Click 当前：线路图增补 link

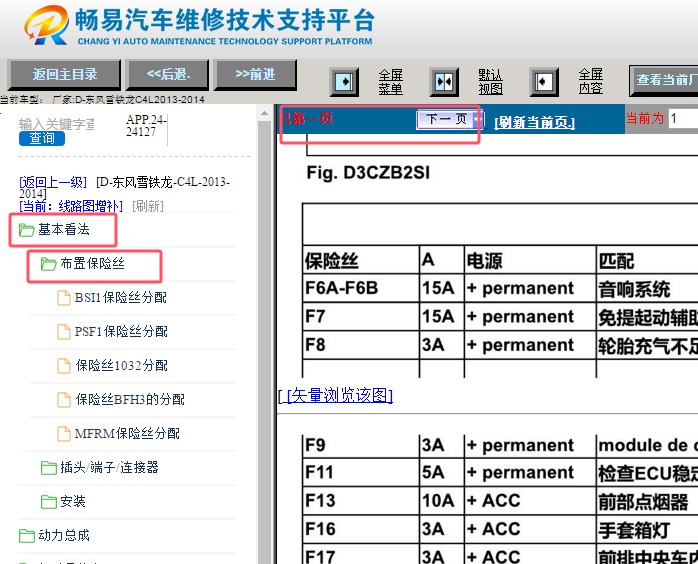pyautogui.click(x=70, y=206)
